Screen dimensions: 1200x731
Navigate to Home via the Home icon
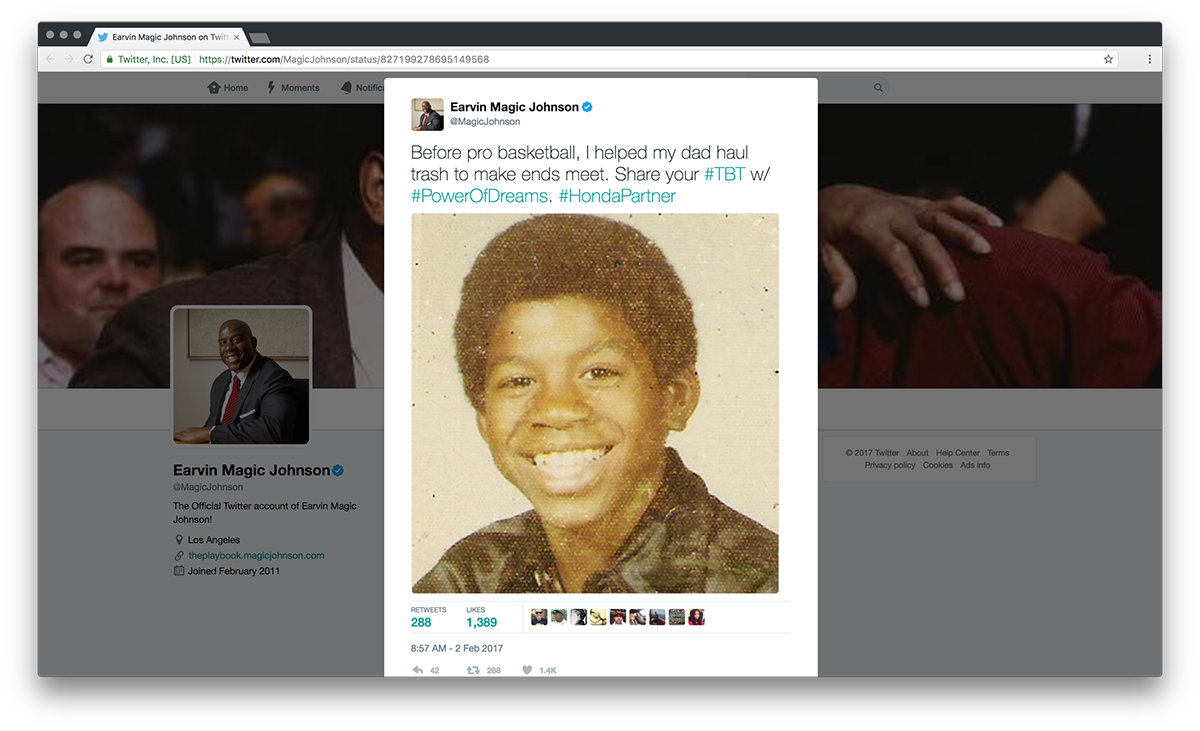[x=213, y=88]
